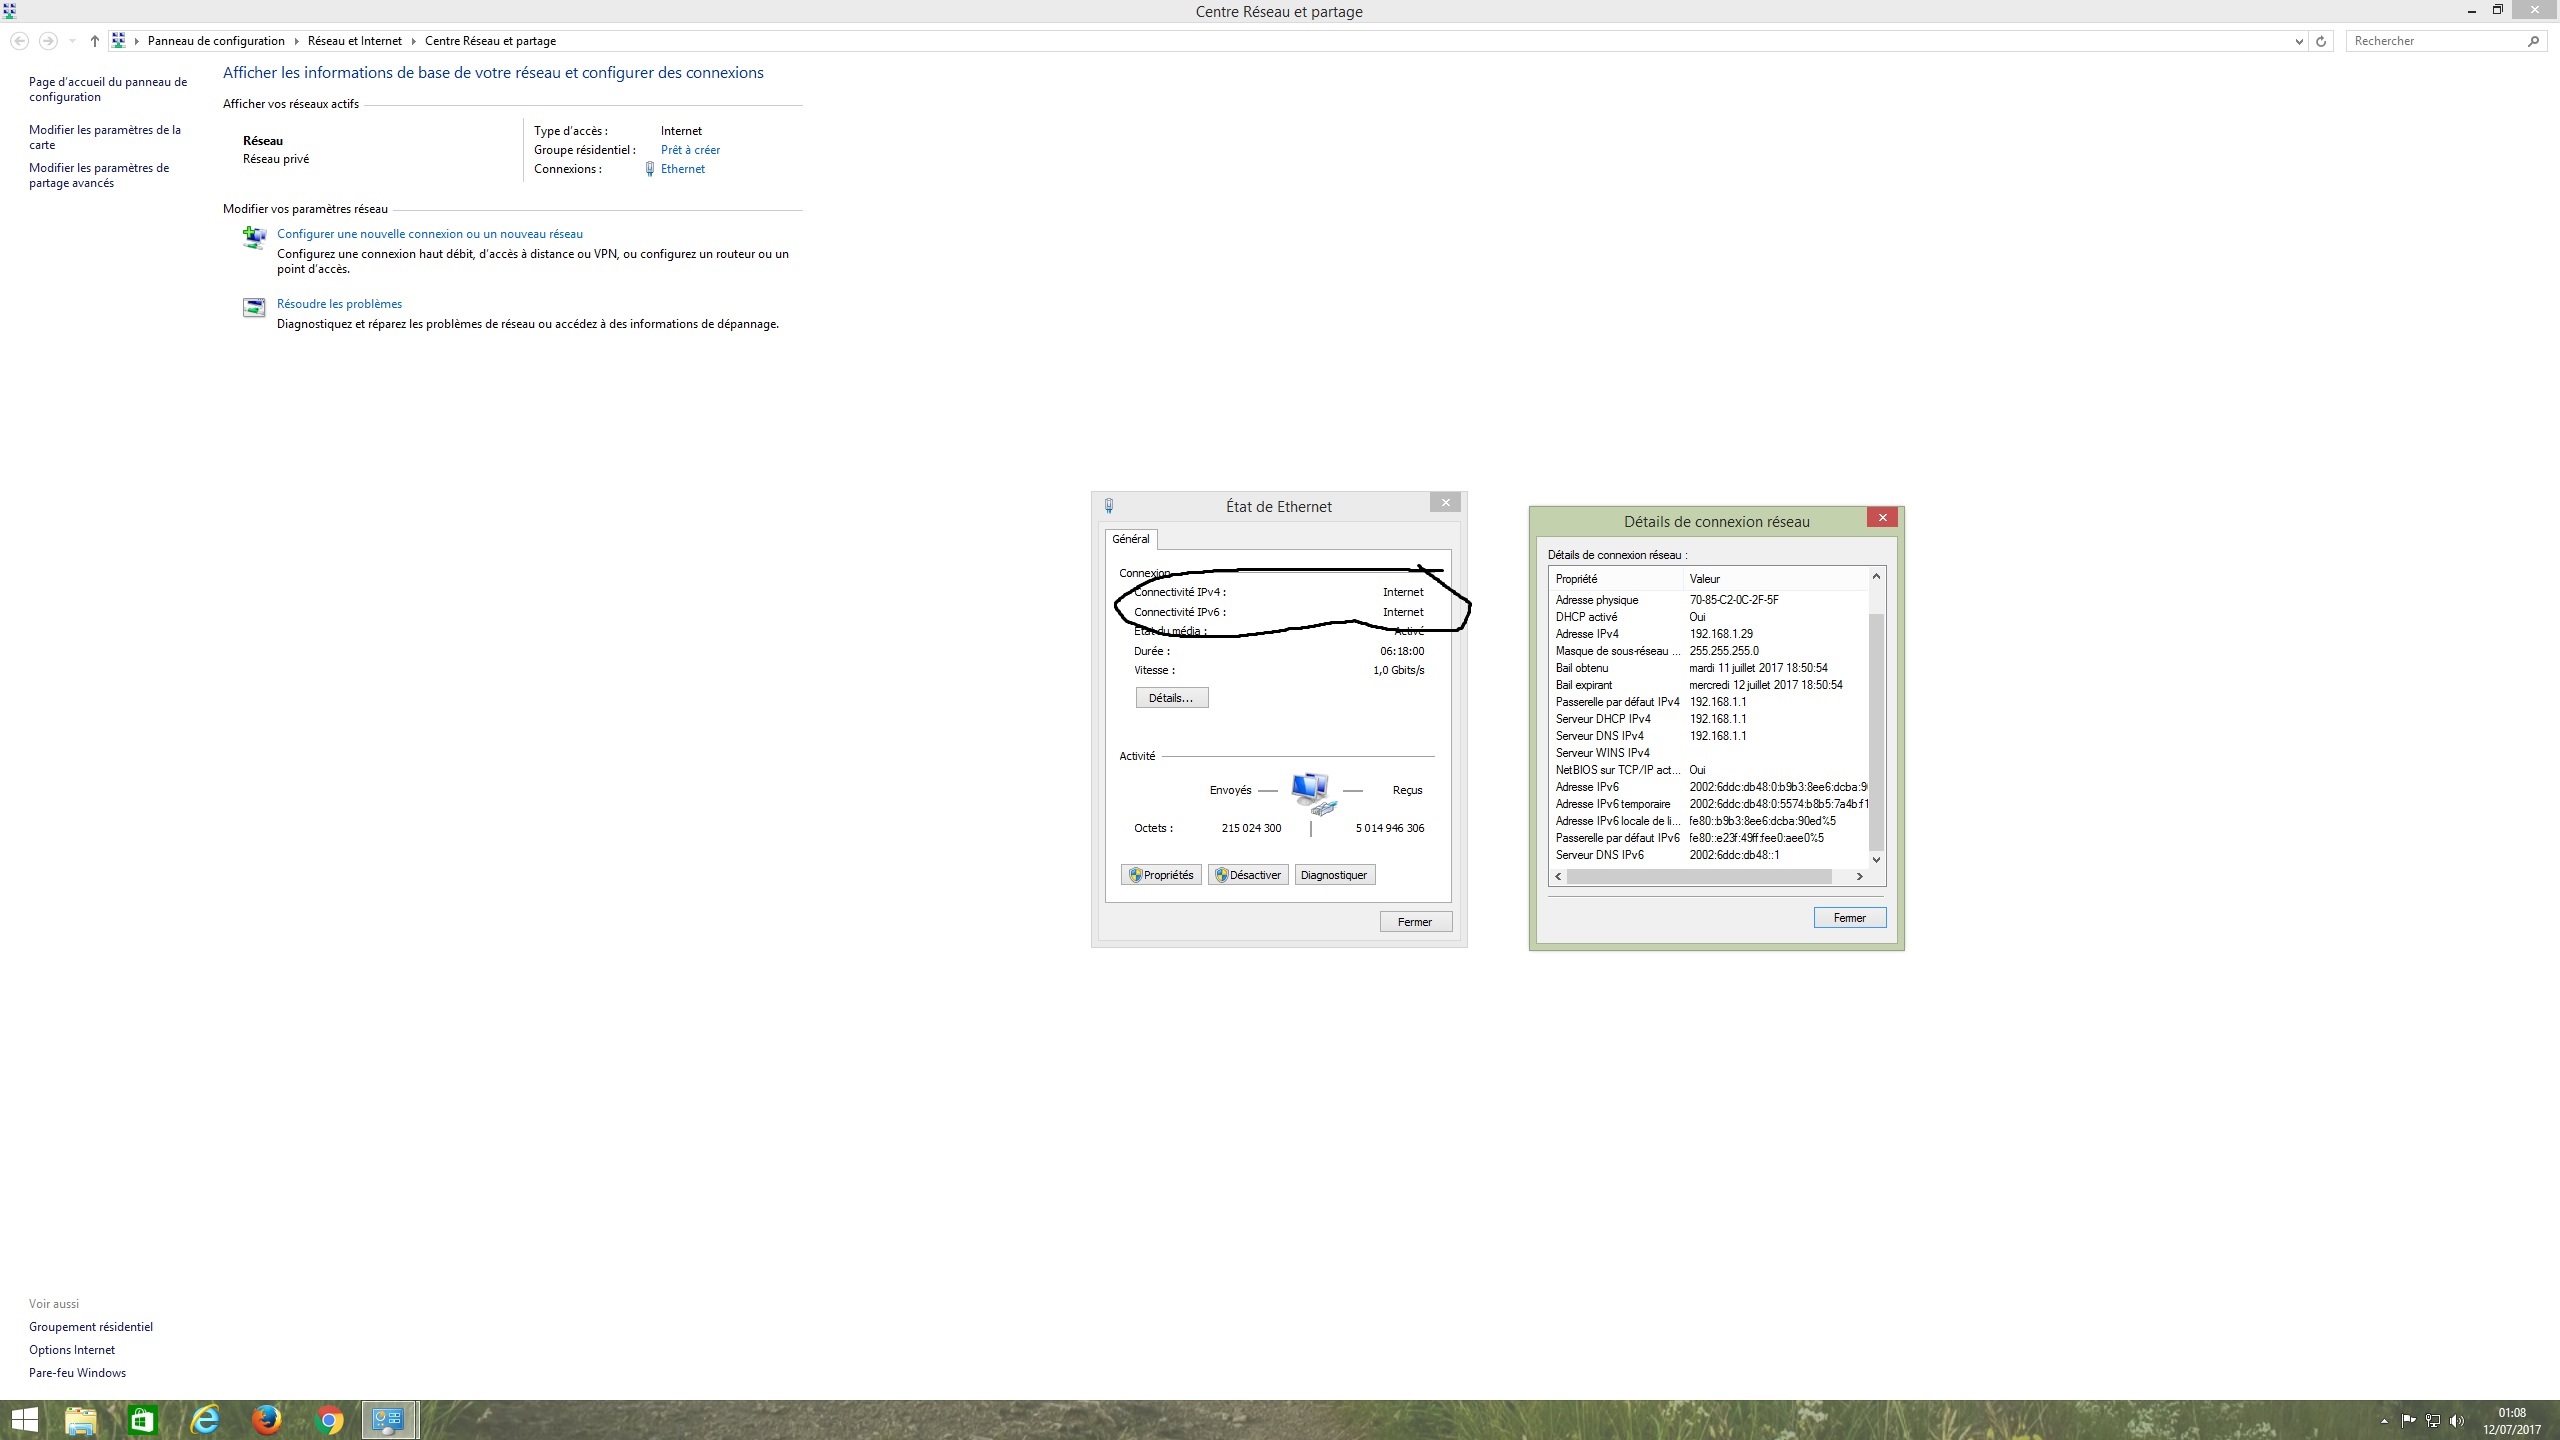
Task: Open Google Chrome from the taskbar
Action: (x=328, y=1419)
